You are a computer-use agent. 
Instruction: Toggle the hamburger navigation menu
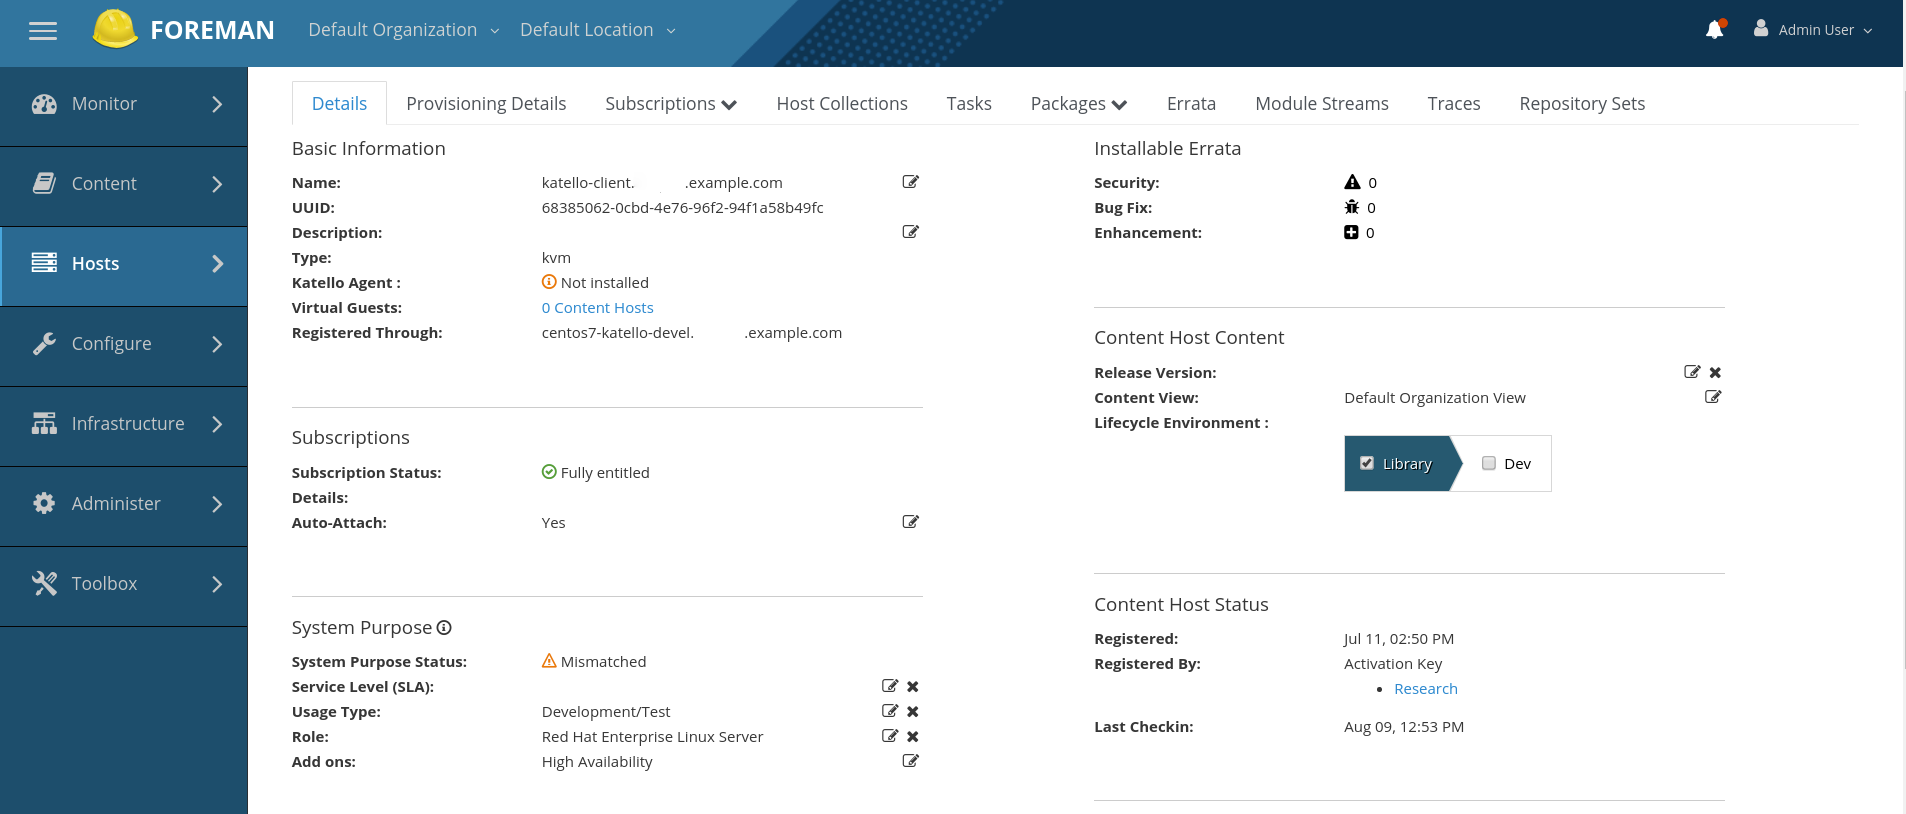(43, 31)
